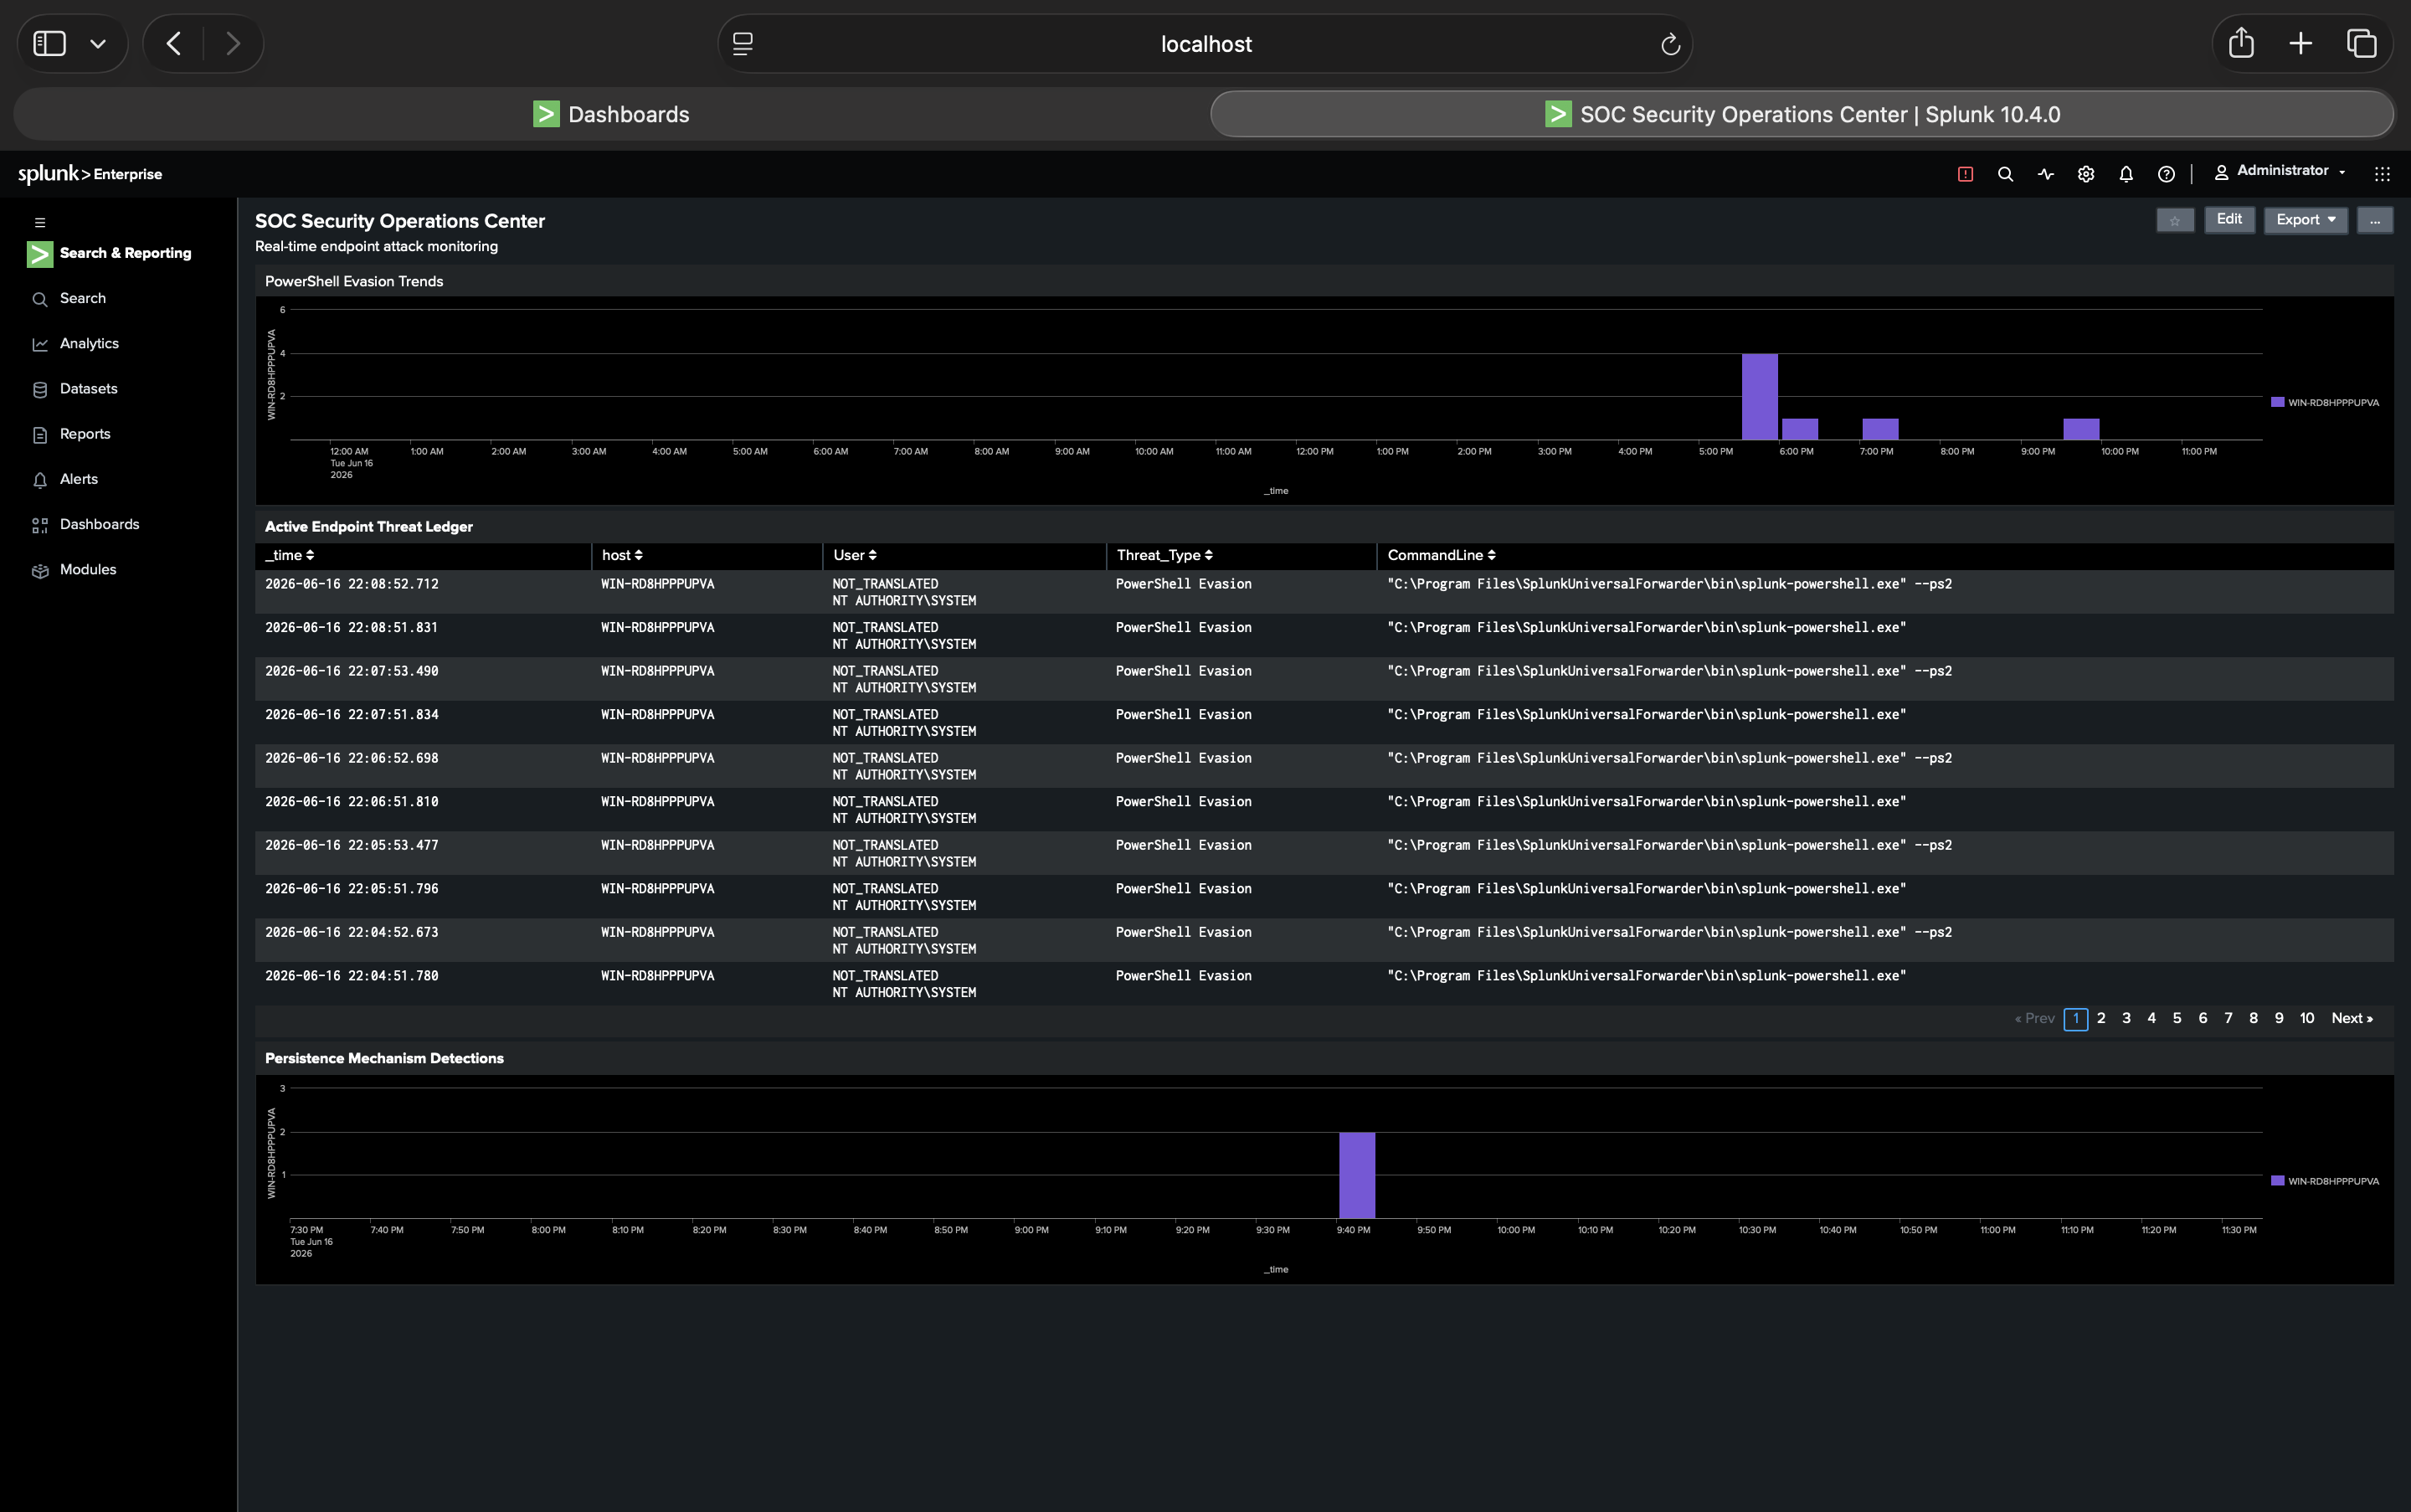Collapse the side navigation hamburger menu

(x=40, y=222)
